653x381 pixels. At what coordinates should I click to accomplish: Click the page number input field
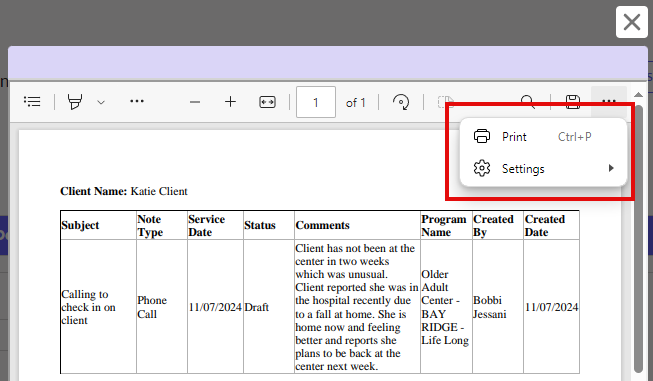pos(316,102)
